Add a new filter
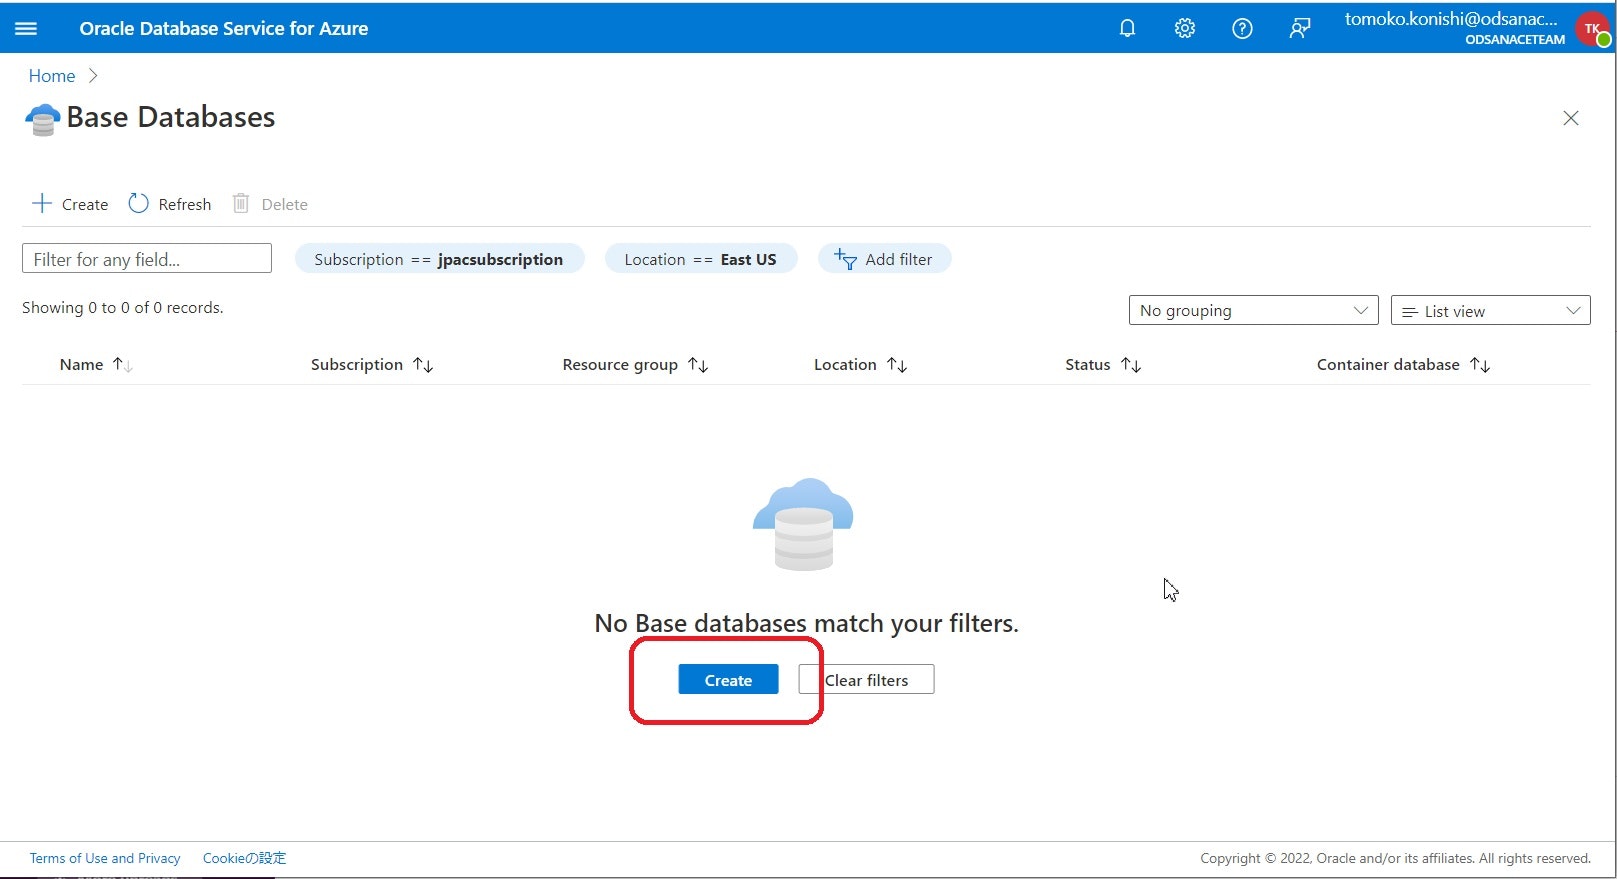Viewport: 1617px width, 879px height. [884, 259]
